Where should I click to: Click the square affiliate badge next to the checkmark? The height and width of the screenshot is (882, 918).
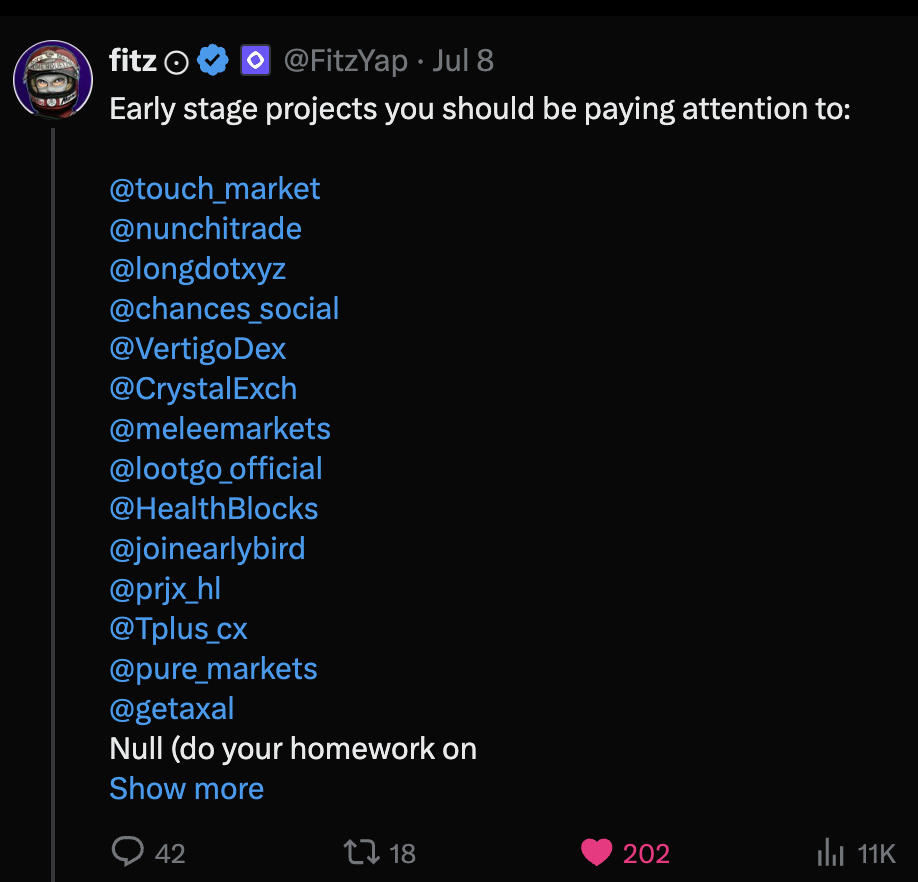click(254, 59)
